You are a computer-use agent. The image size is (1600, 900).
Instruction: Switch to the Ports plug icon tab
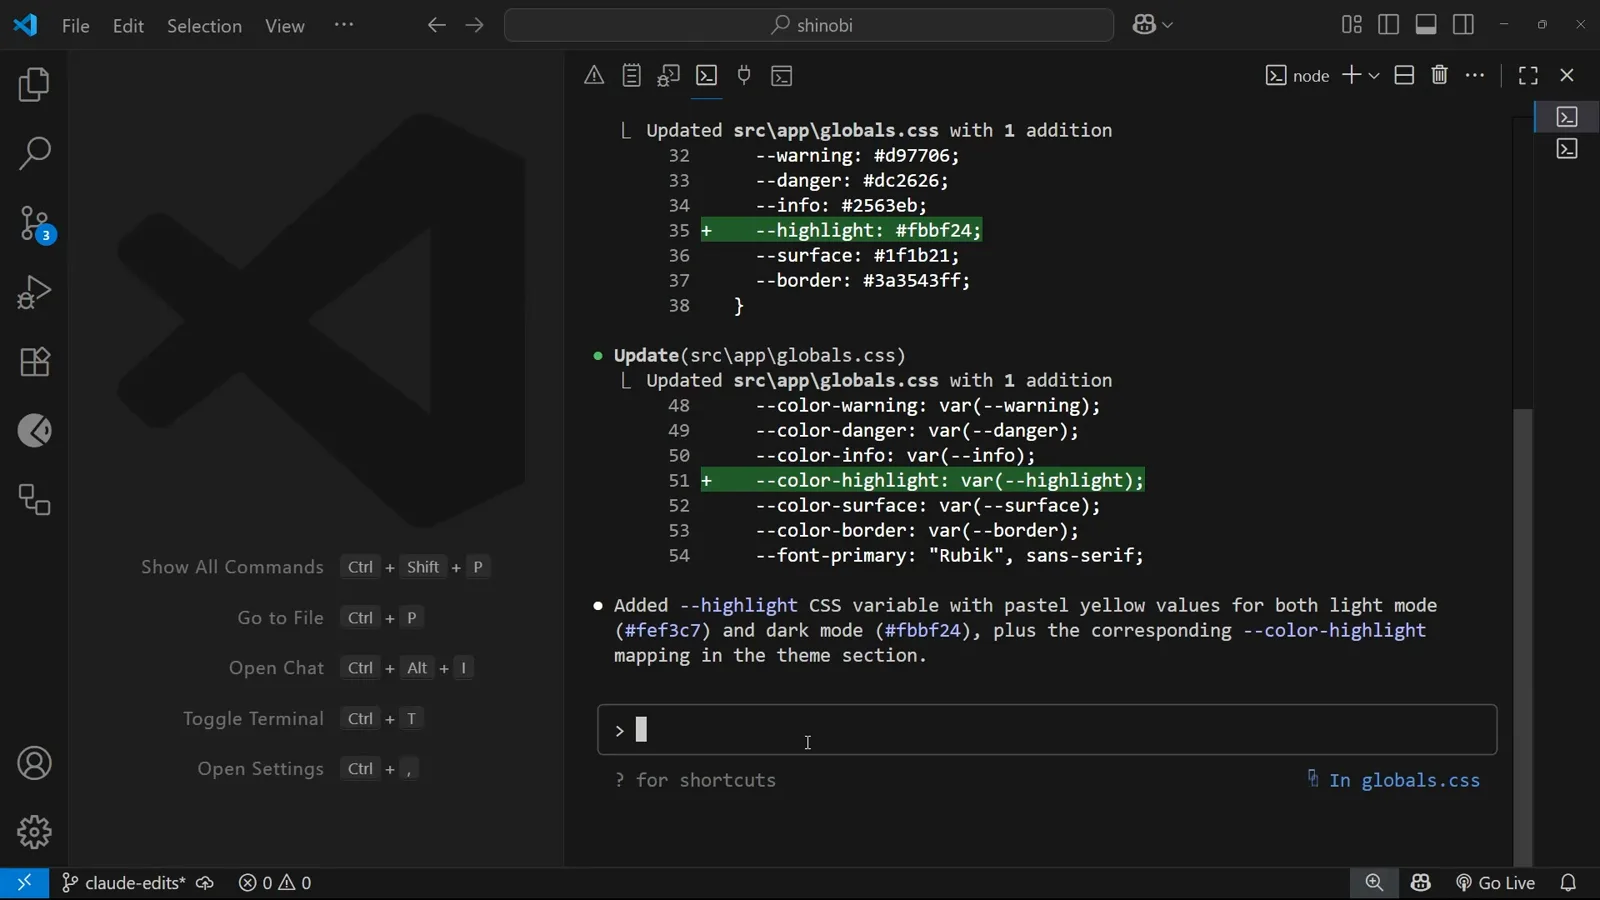[x=744, y=75]
